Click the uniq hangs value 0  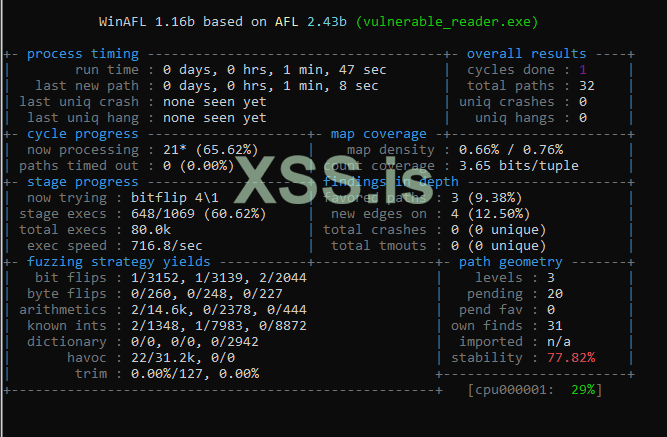583,118
